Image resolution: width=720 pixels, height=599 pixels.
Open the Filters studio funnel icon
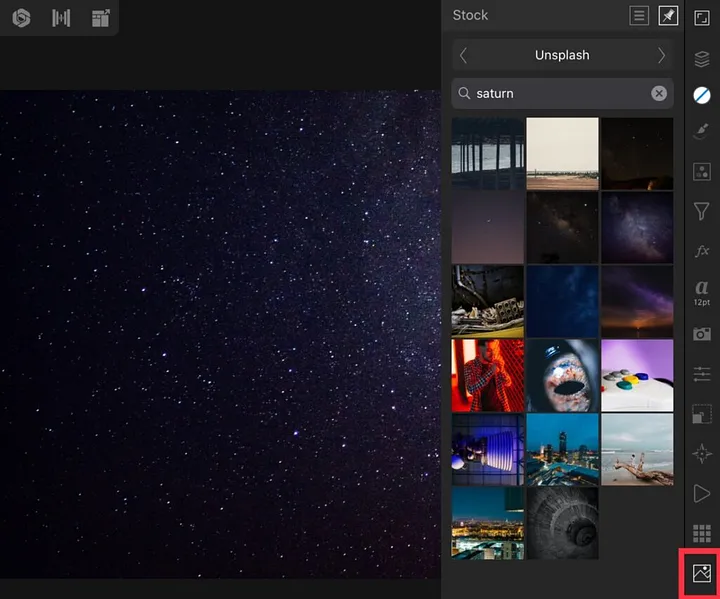tap(702, 211)
